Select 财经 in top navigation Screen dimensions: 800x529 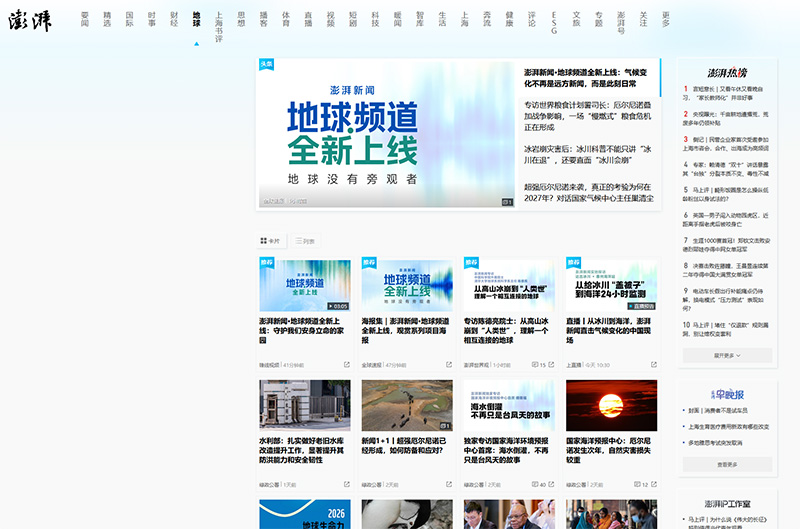[174, 19]
